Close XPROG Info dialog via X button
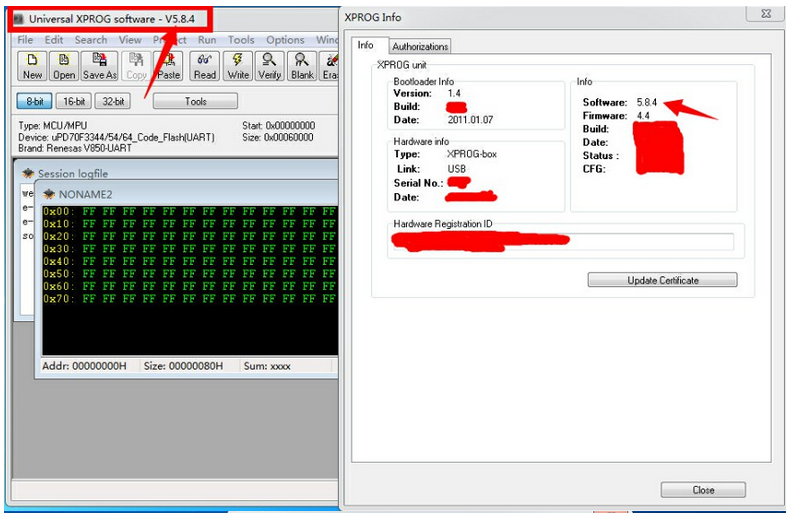The width and height of the screenshot is (786, 513). click(765, 14)
